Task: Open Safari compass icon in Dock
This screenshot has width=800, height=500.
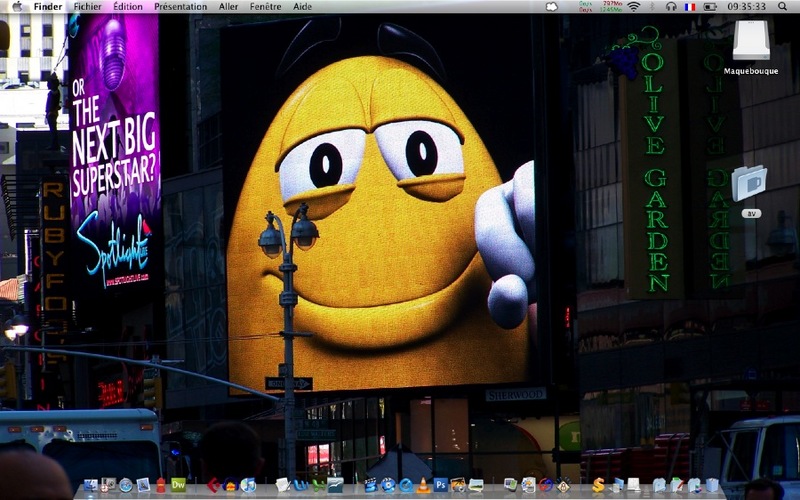Action: coord(126,485)
